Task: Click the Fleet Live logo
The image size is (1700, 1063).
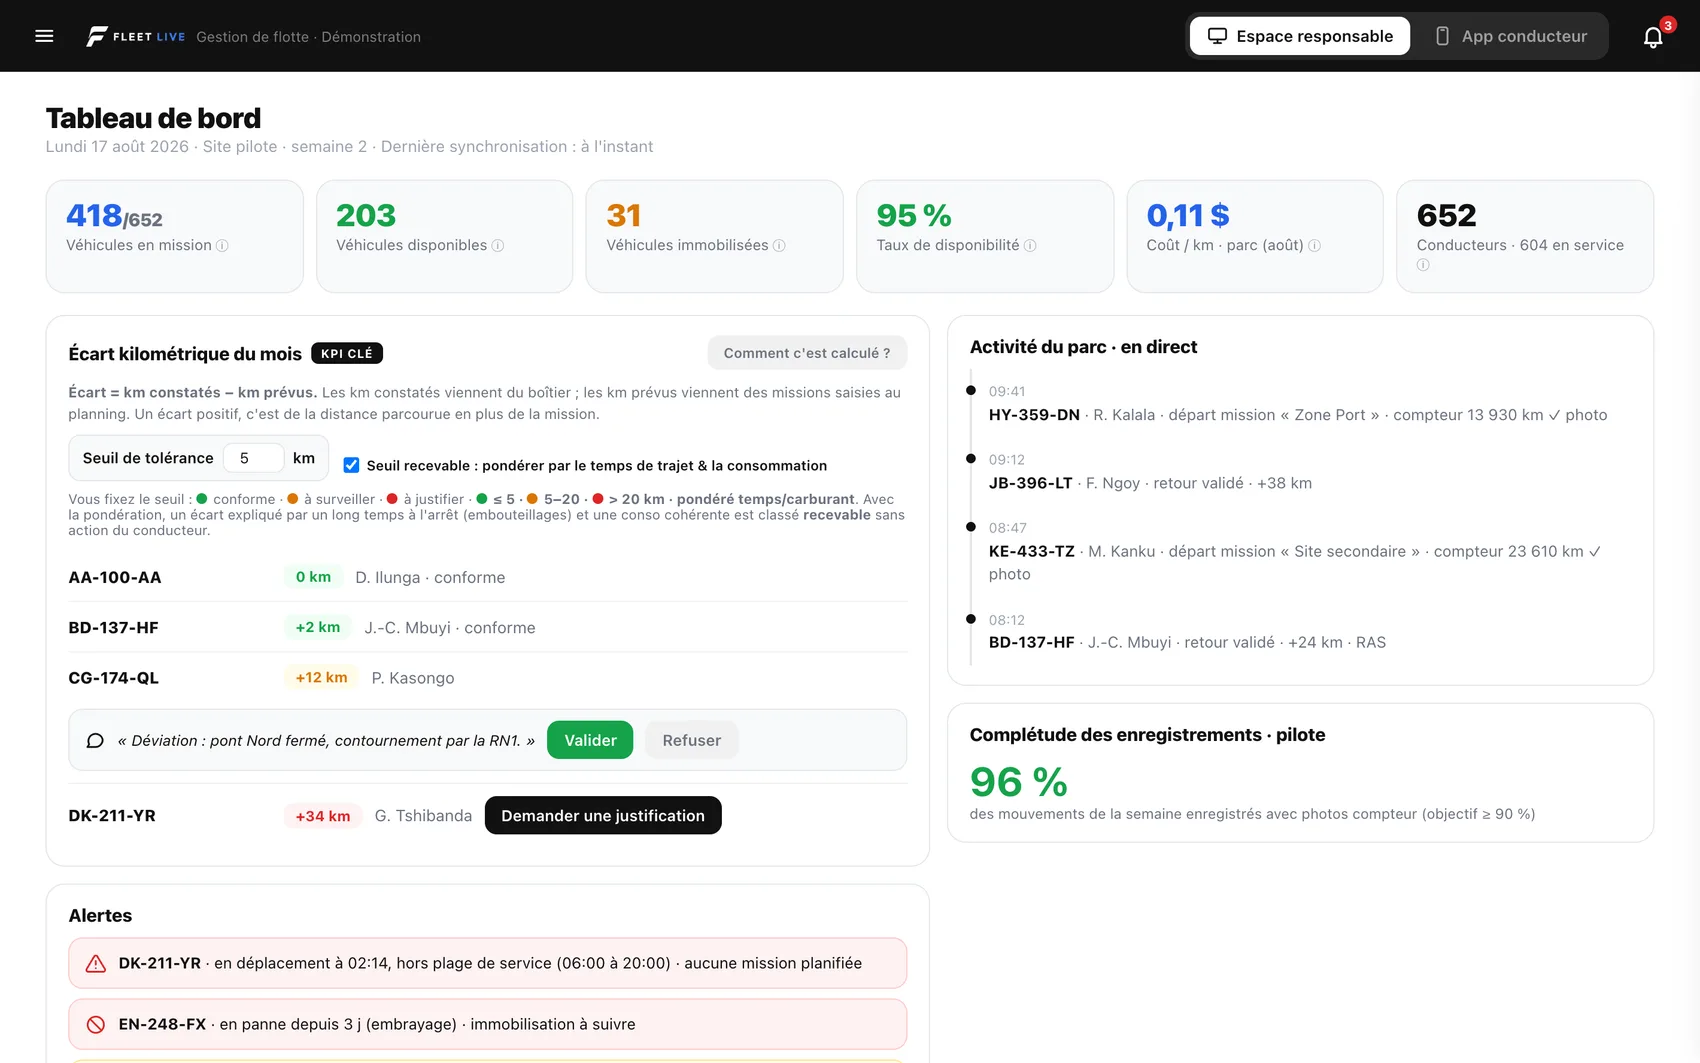Action: [136, 36]
